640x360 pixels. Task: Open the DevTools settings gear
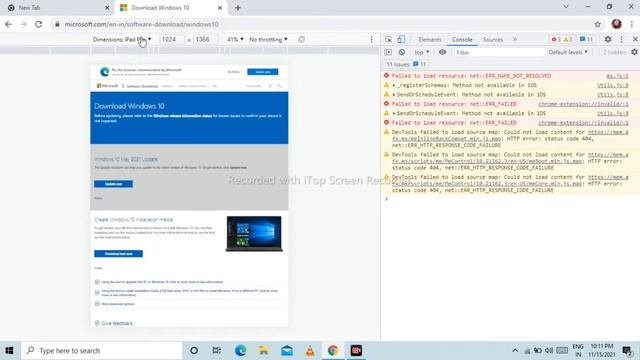[x=608, y=39]
